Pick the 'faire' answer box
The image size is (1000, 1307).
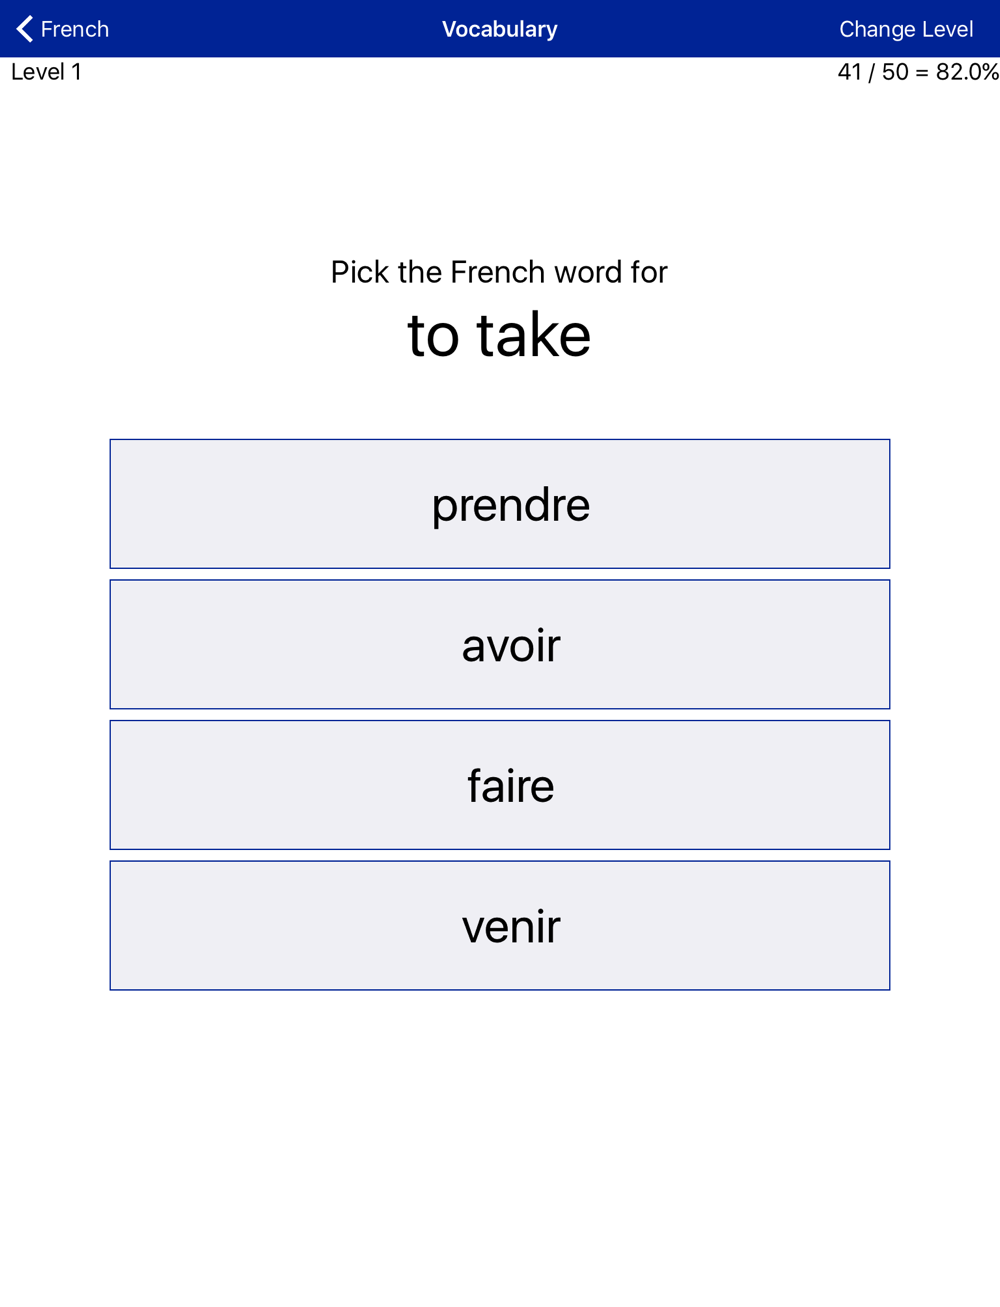click(x=500, y=785)
